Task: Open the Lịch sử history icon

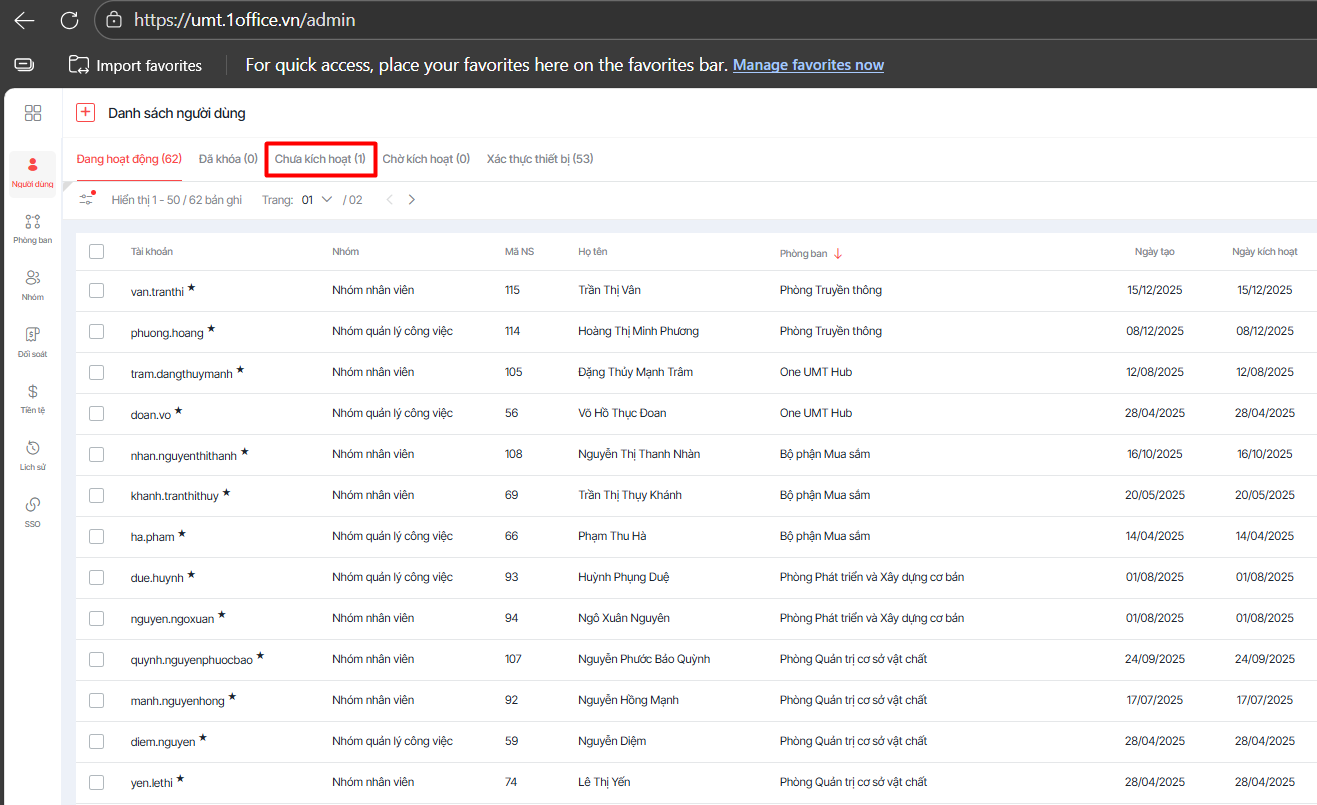Action: 33,448
